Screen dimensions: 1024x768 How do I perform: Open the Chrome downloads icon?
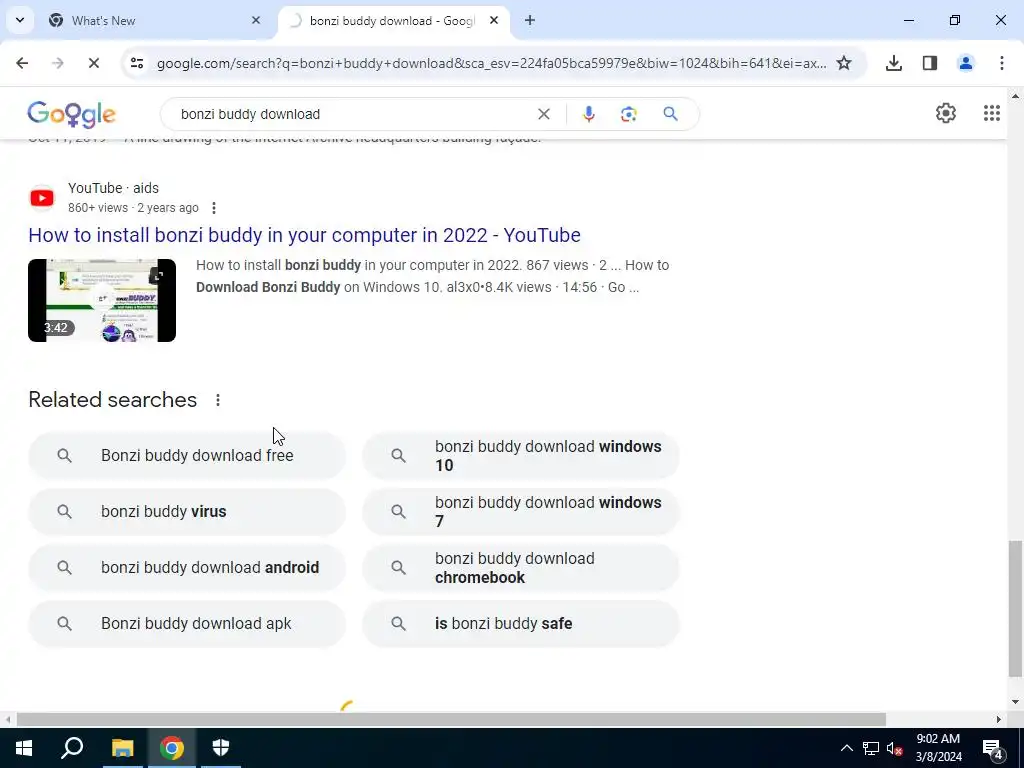point(893,63)
